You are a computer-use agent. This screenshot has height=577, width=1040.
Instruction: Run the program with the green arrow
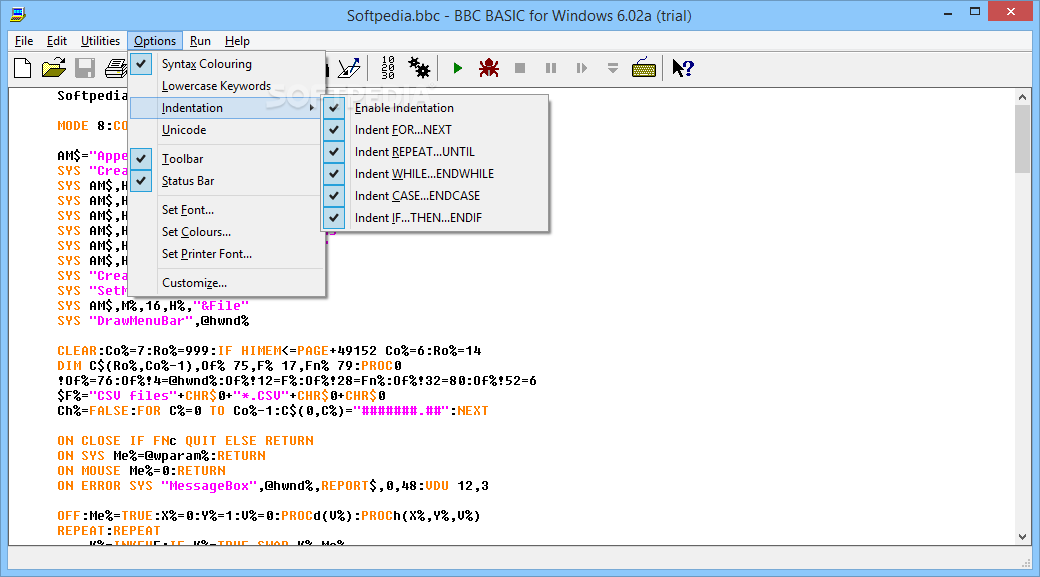pyautogui.click(x=457, y=68)
